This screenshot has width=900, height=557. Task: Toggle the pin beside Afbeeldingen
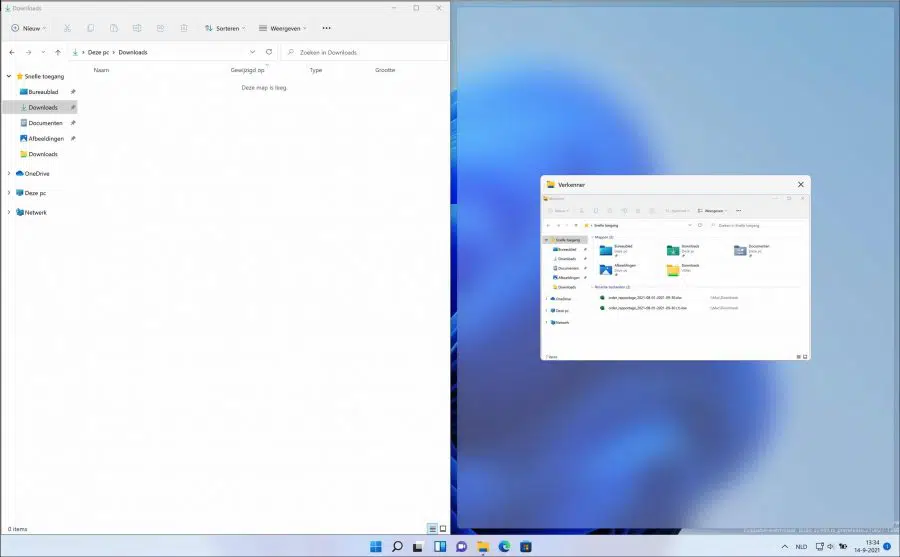73,138
